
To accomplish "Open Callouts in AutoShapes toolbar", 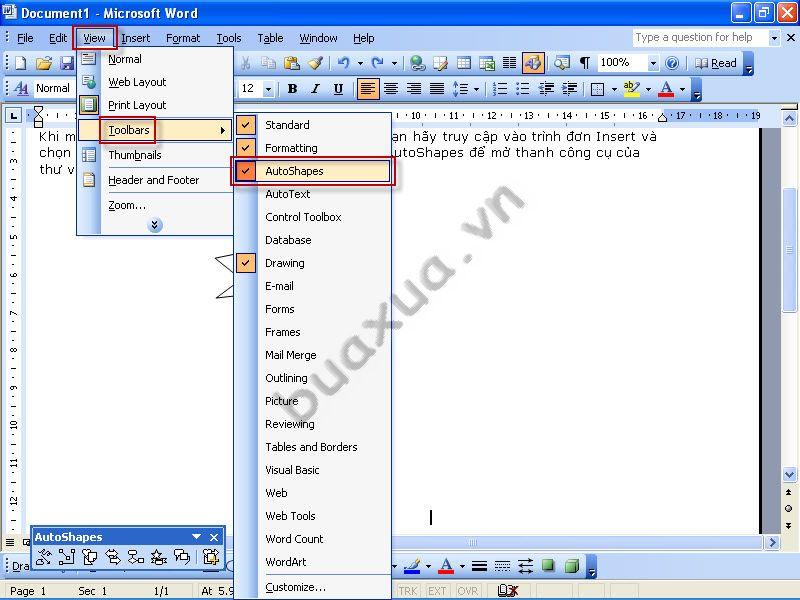I will pos(182,557).
